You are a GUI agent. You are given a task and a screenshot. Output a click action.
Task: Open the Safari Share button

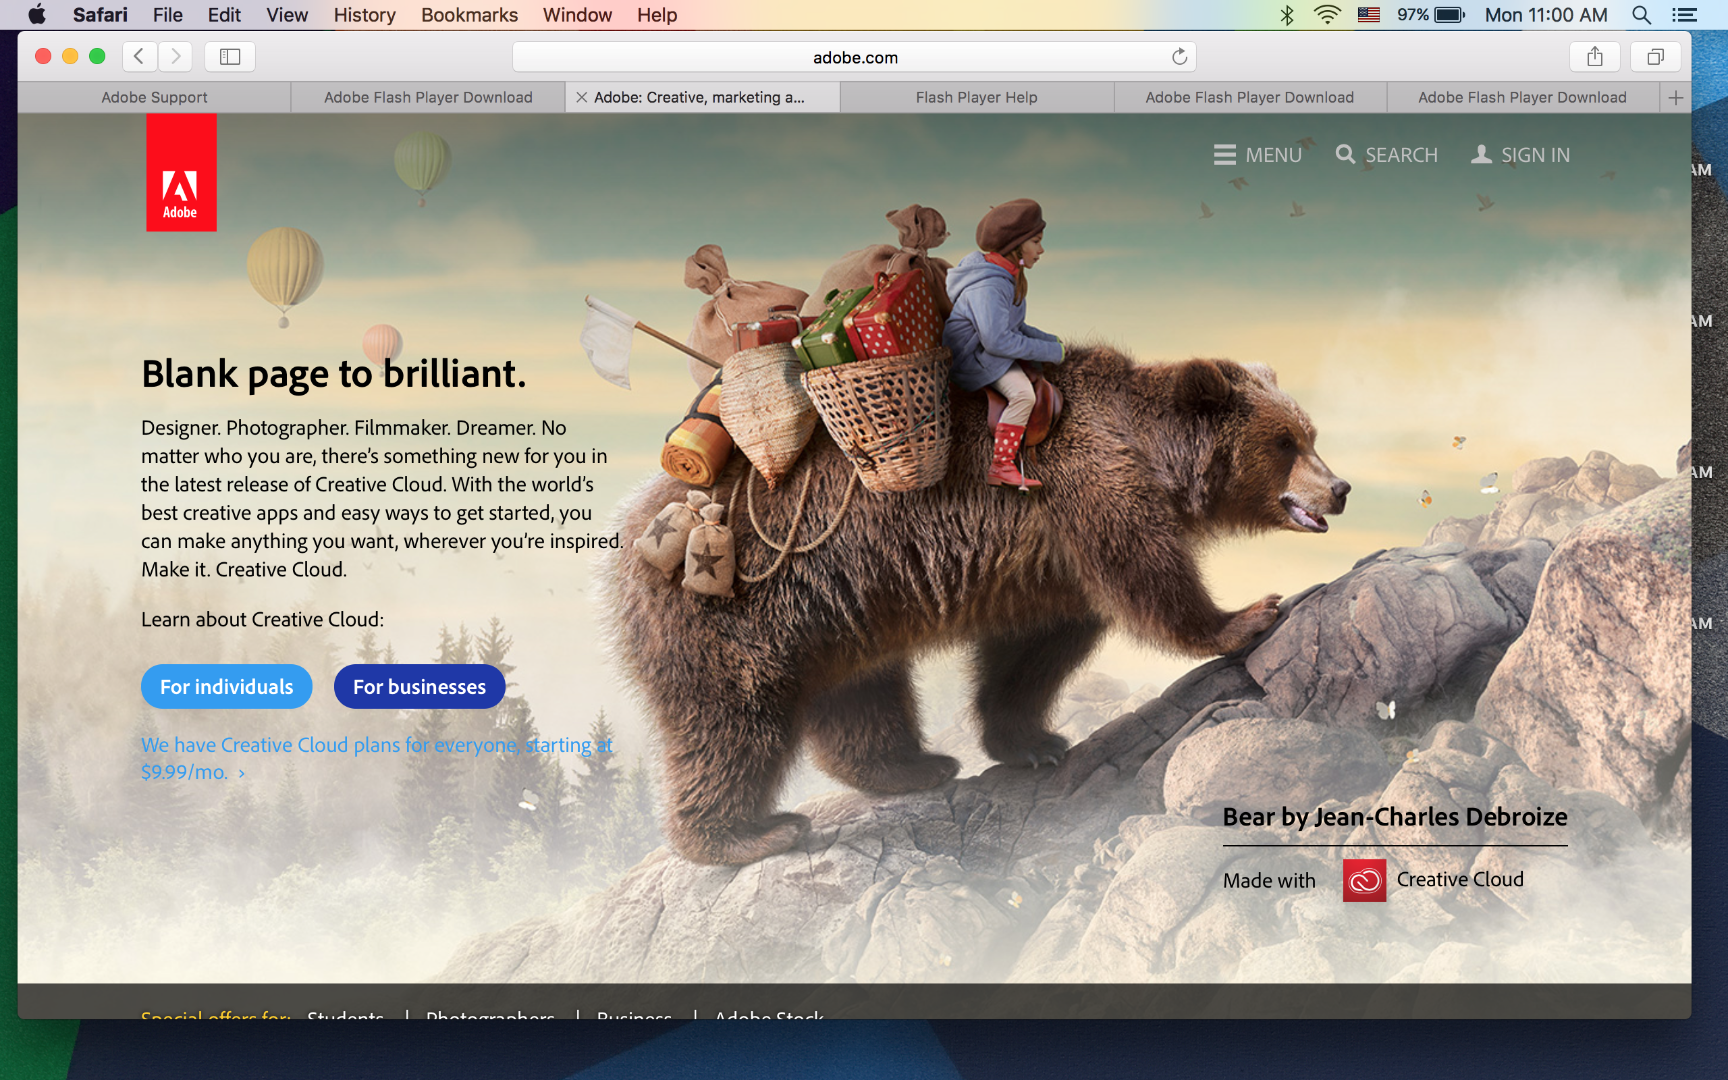(x=1595, y=57)
